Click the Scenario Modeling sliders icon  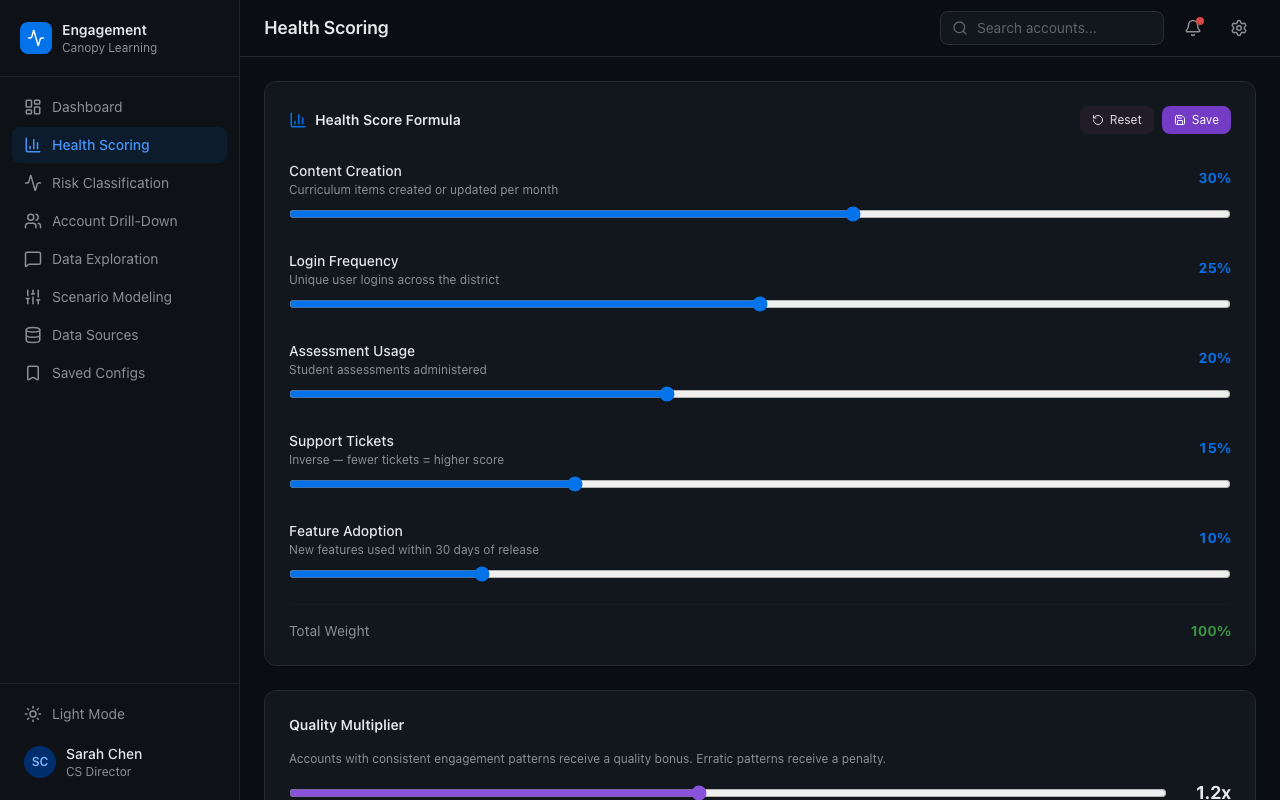tap(33, 296)
